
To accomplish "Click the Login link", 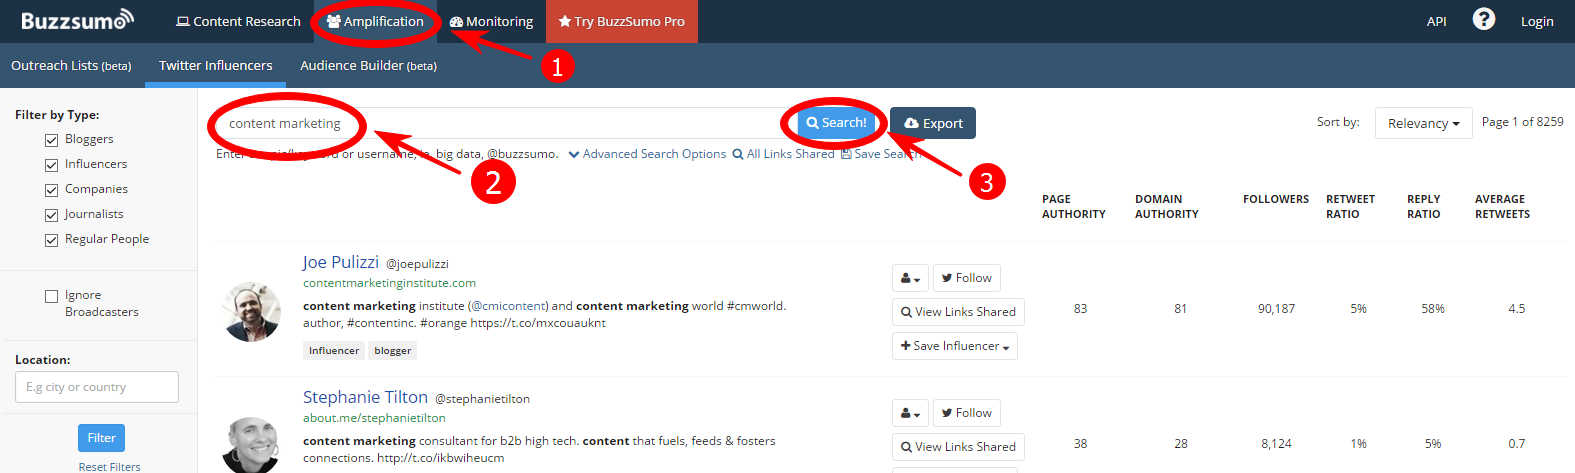I will point(1537,21).
